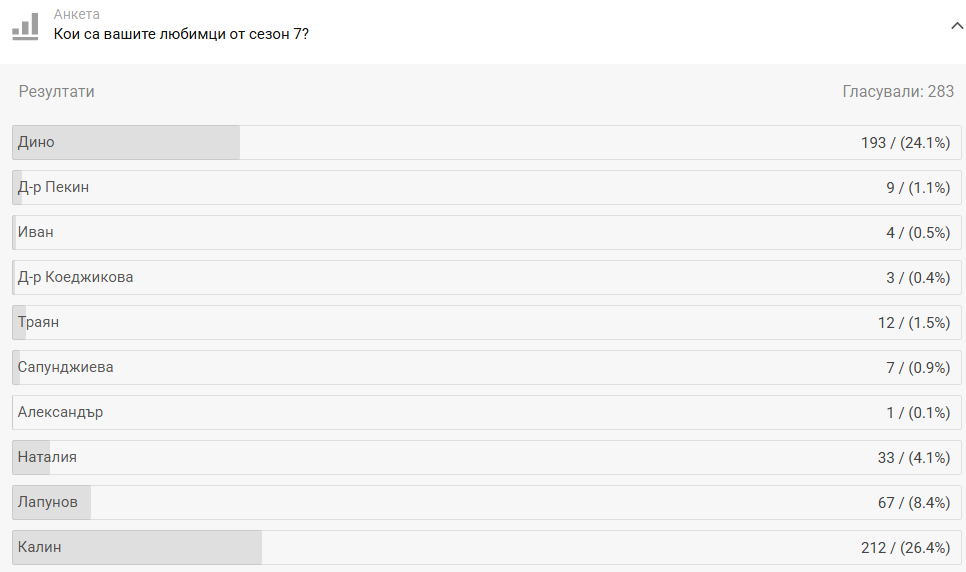The height and width of the screenshot is (572, 966).
Task: Select the Траян poll result row
Action: (486, 323)
